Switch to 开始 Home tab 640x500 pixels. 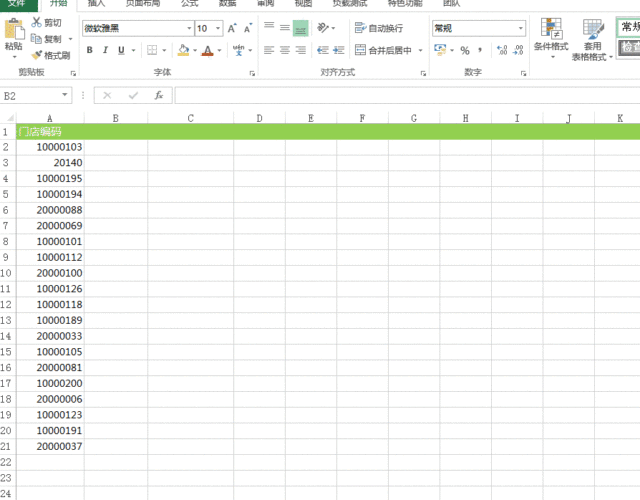(x=58, y=4)
